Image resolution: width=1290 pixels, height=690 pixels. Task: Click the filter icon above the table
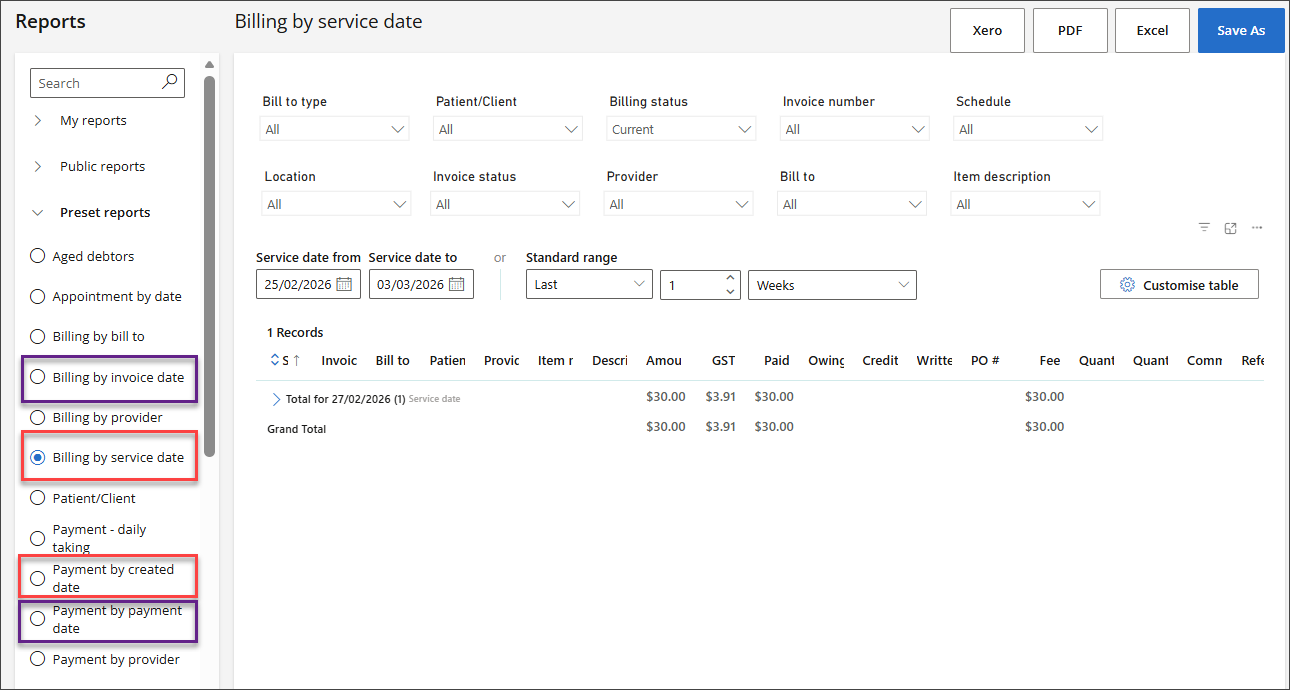pos(1205,228)
